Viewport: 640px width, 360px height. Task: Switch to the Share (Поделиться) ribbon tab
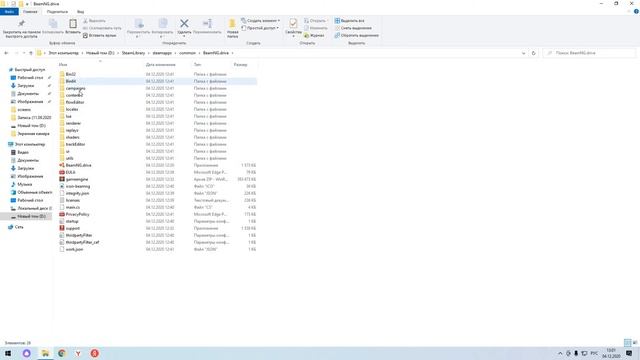(57, 12)
